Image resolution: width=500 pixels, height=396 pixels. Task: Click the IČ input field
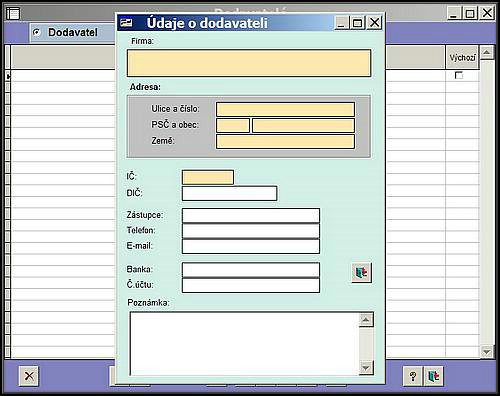(208, 177)
